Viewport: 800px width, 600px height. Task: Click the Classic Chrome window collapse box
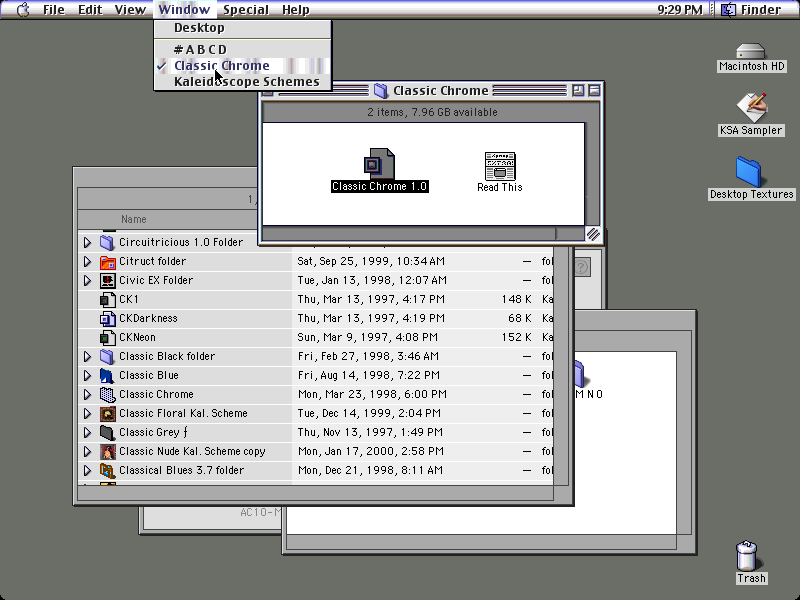pyautogui.click(x=594, y=91)
